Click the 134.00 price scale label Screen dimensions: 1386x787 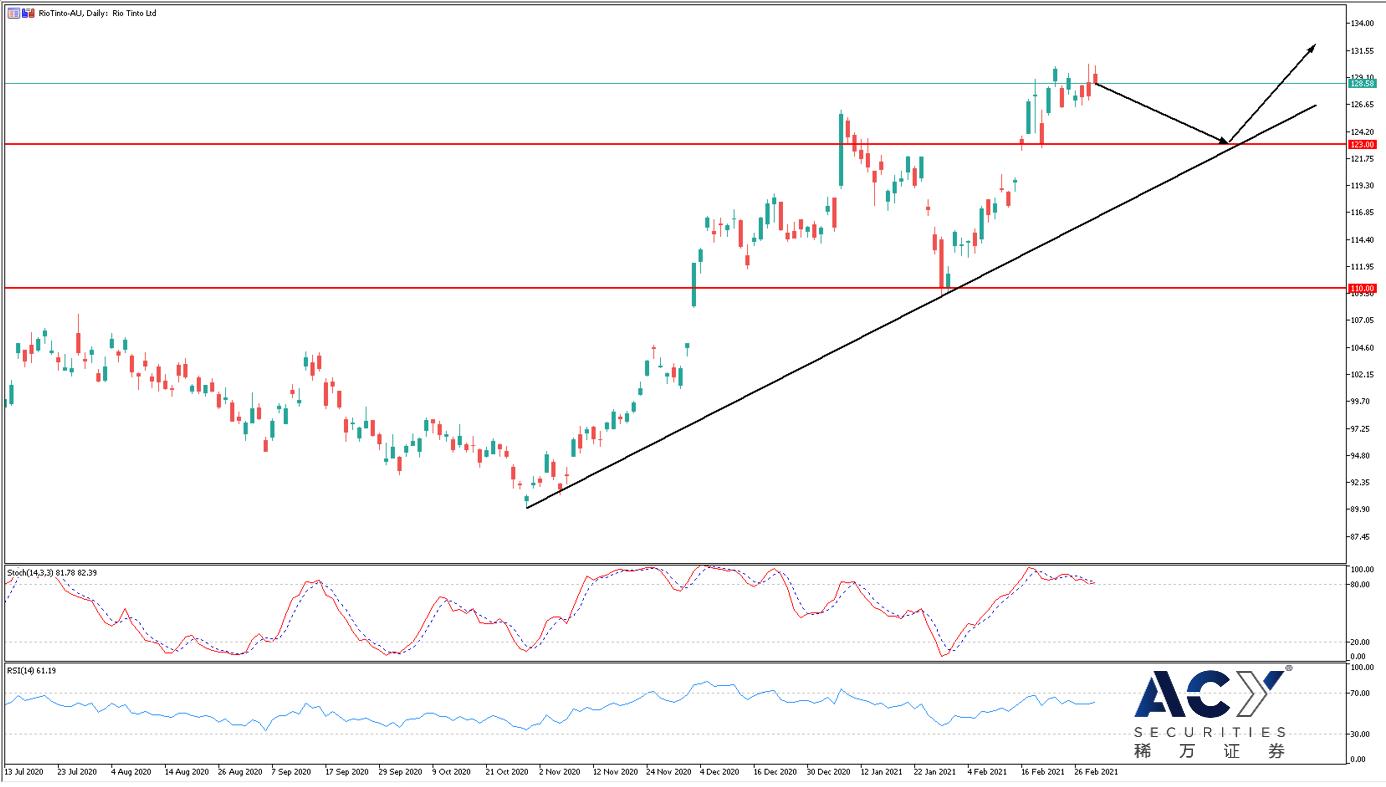point(1363,23)
